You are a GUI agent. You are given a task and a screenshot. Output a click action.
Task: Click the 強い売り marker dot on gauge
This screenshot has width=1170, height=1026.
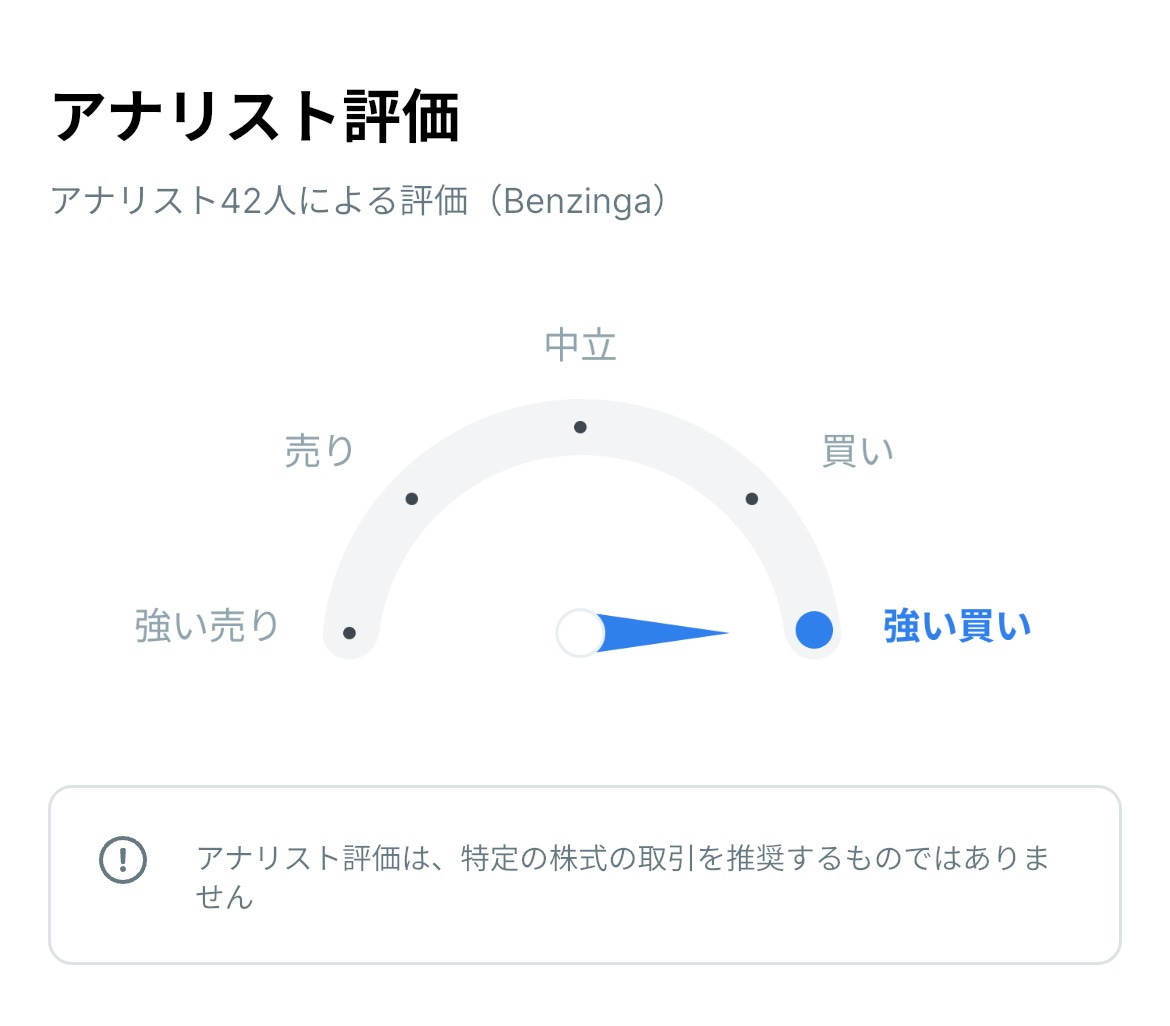click(348, 631)
